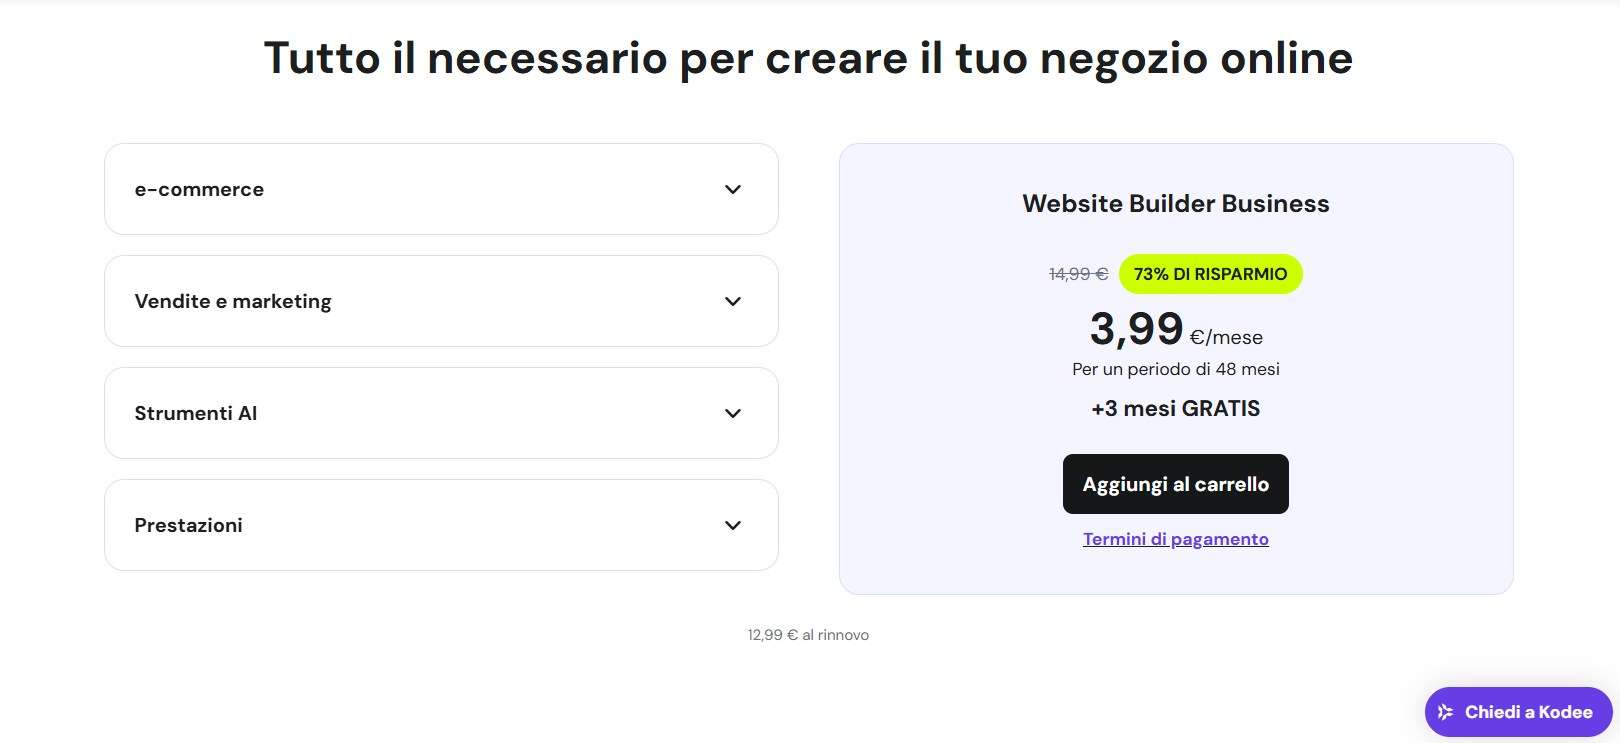Screen dimensions: 1620x743
Task: Click the +3 mesi GRATIS text
Action: pos(1175,408)
